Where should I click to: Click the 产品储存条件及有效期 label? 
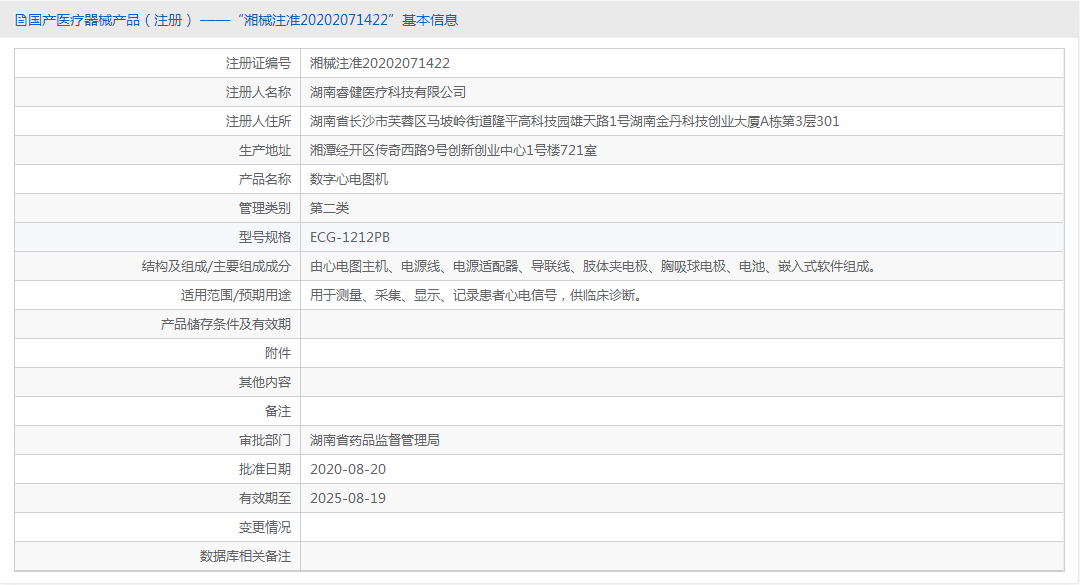[226, 324]
